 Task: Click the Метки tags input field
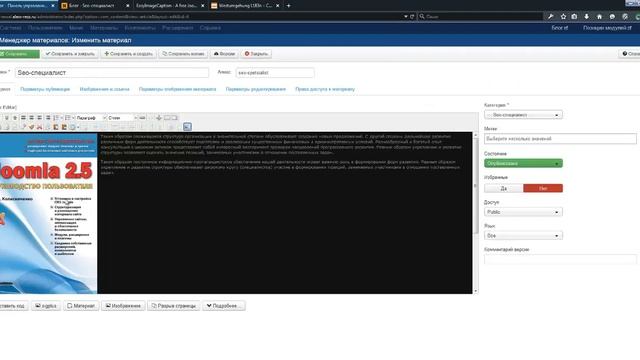(x=560, y=139)
